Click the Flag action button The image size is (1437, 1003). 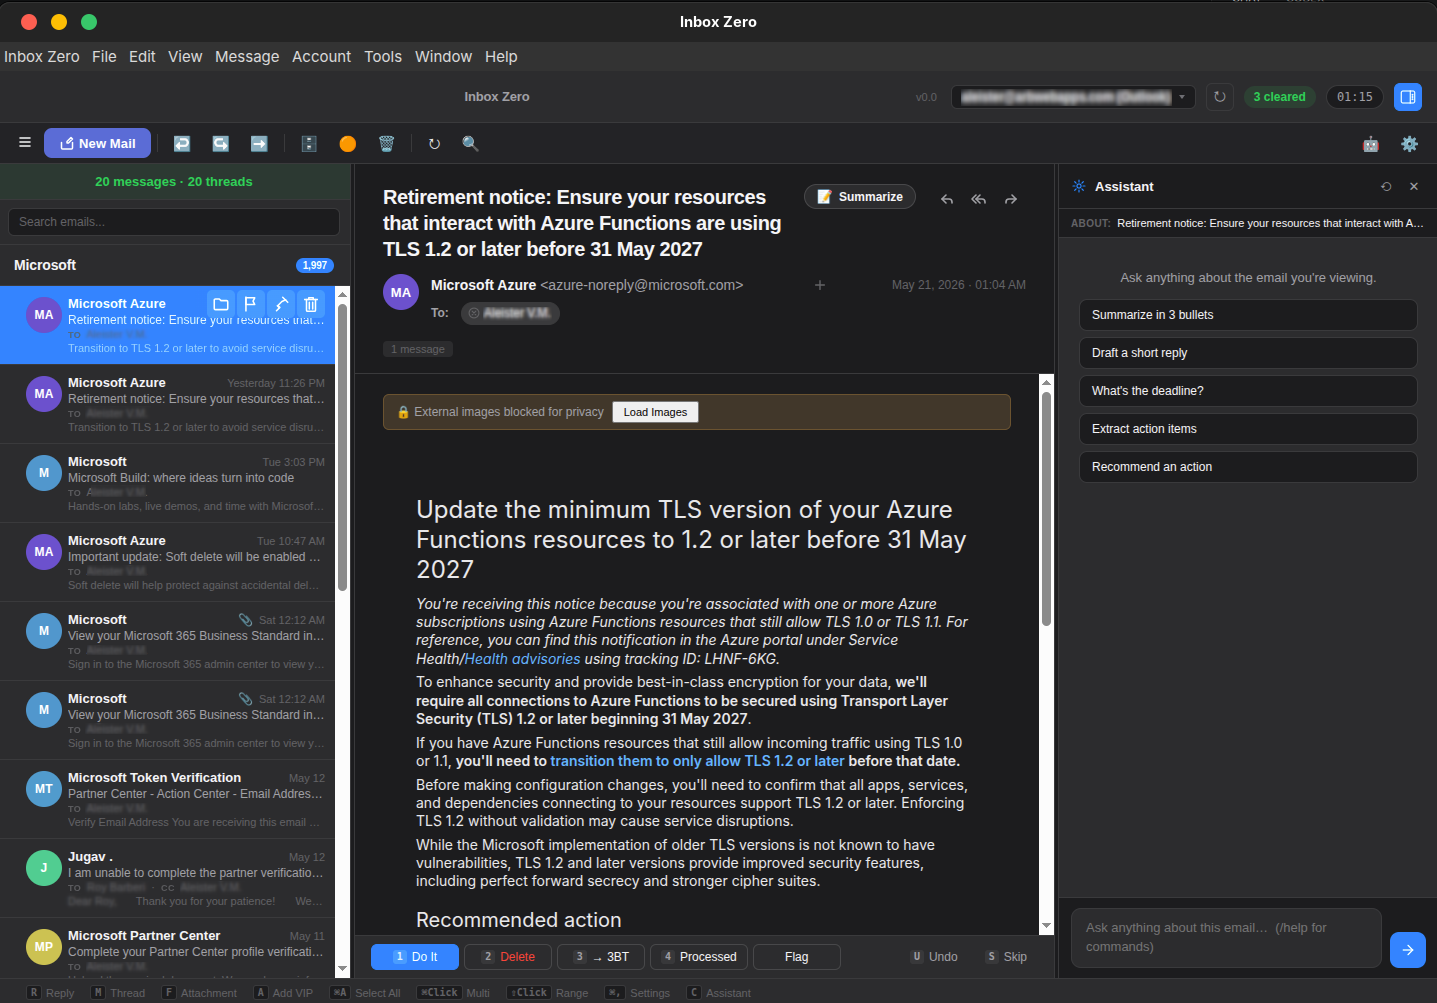(x=797, y=957)
